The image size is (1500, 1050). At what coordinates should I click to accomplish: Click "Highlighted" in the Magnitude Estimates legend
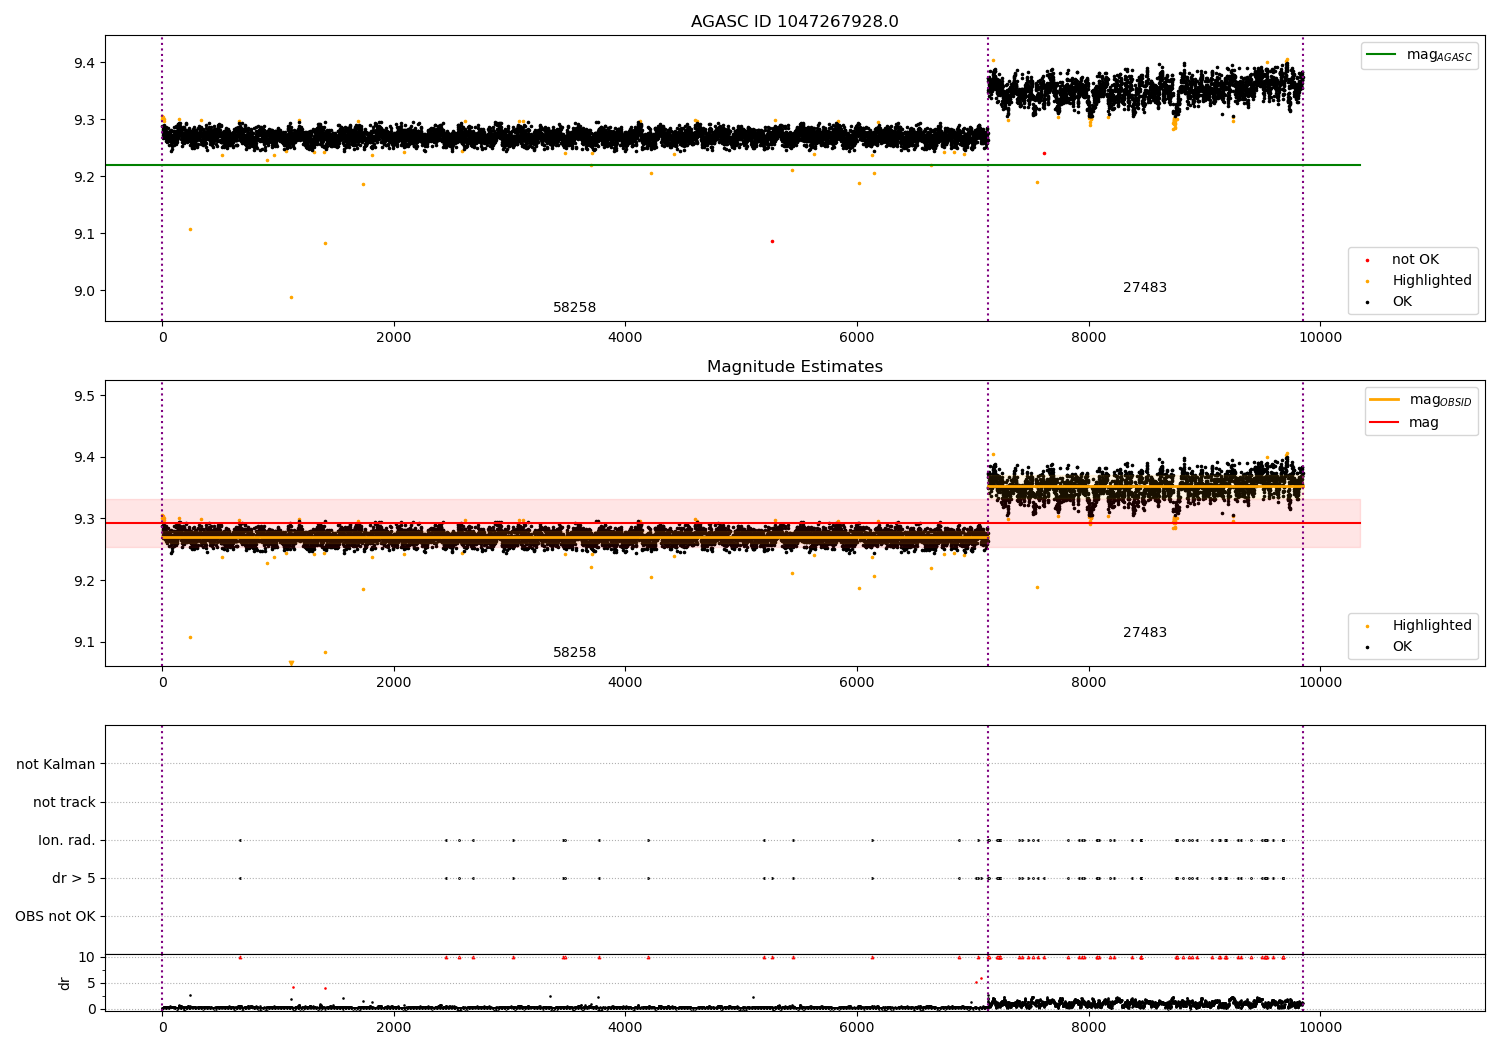1432,626
